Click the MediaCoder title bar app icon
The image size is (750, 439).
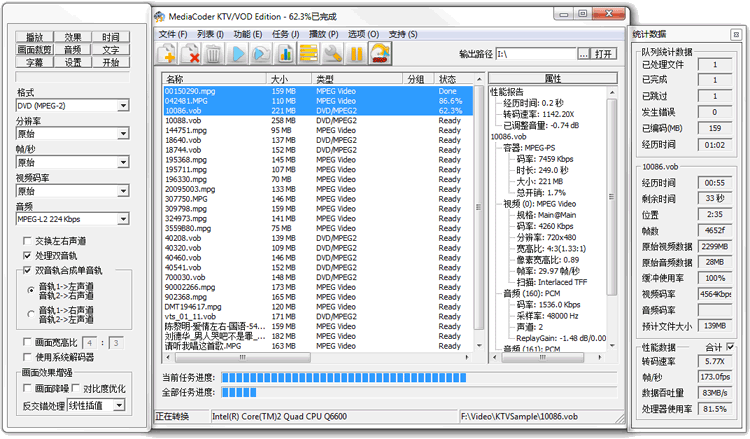click(x=160, y=17)
